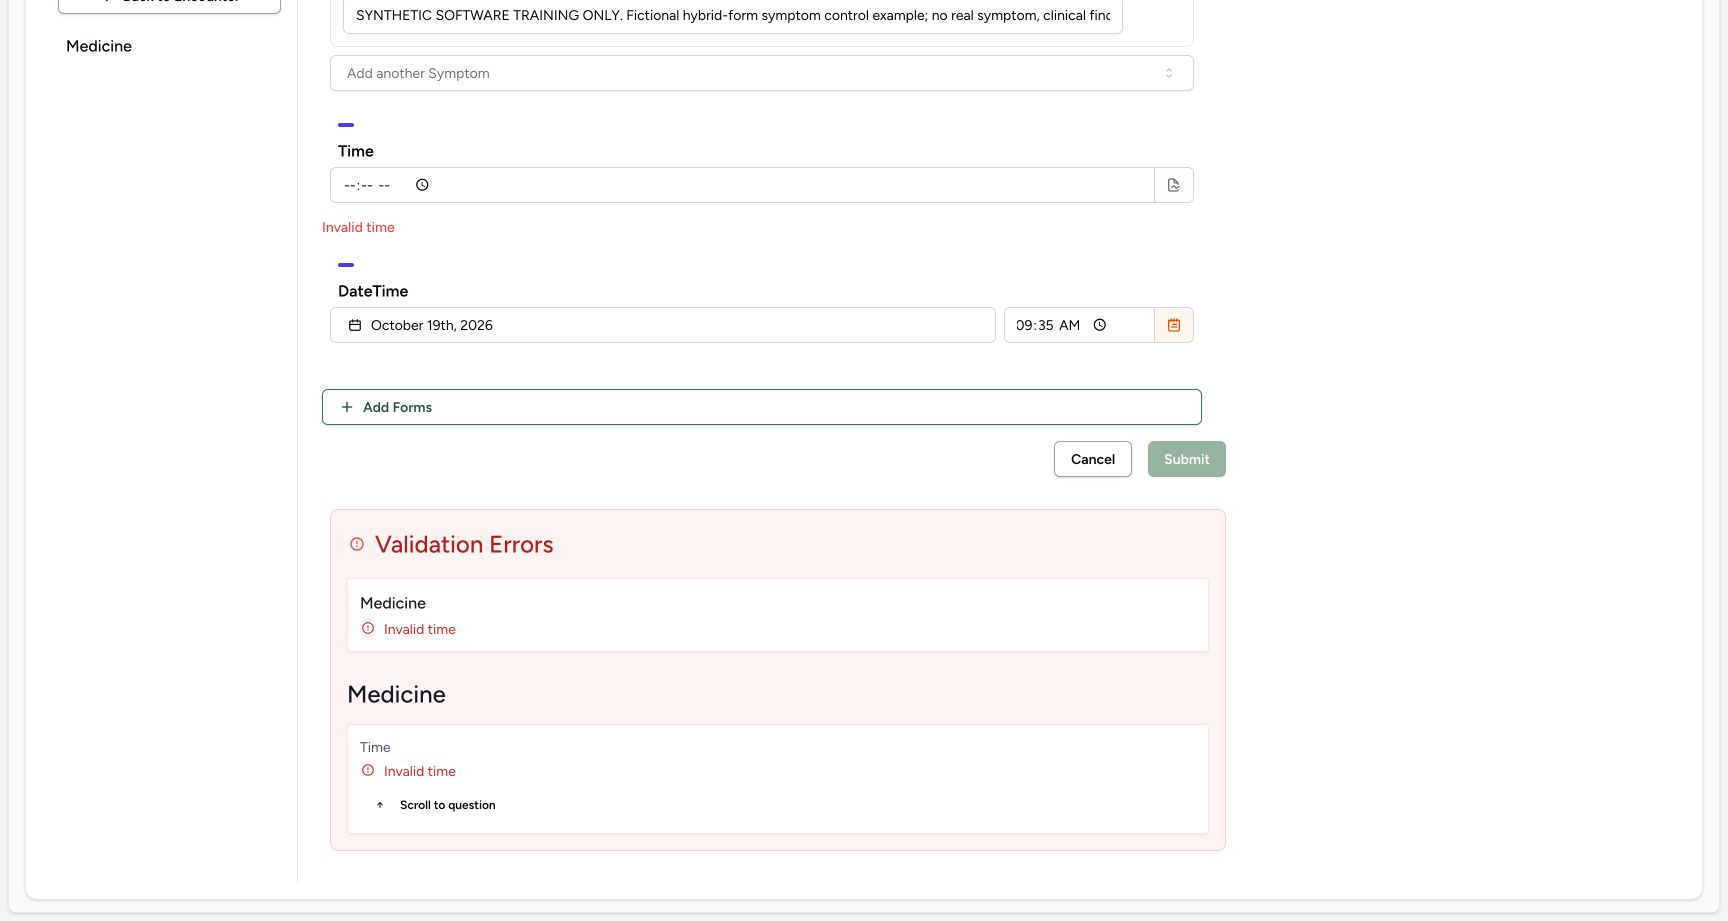Select Medicine in the left sidebar
The height and width of the screenshot is (921, 1728).
(x=99, y=46)
